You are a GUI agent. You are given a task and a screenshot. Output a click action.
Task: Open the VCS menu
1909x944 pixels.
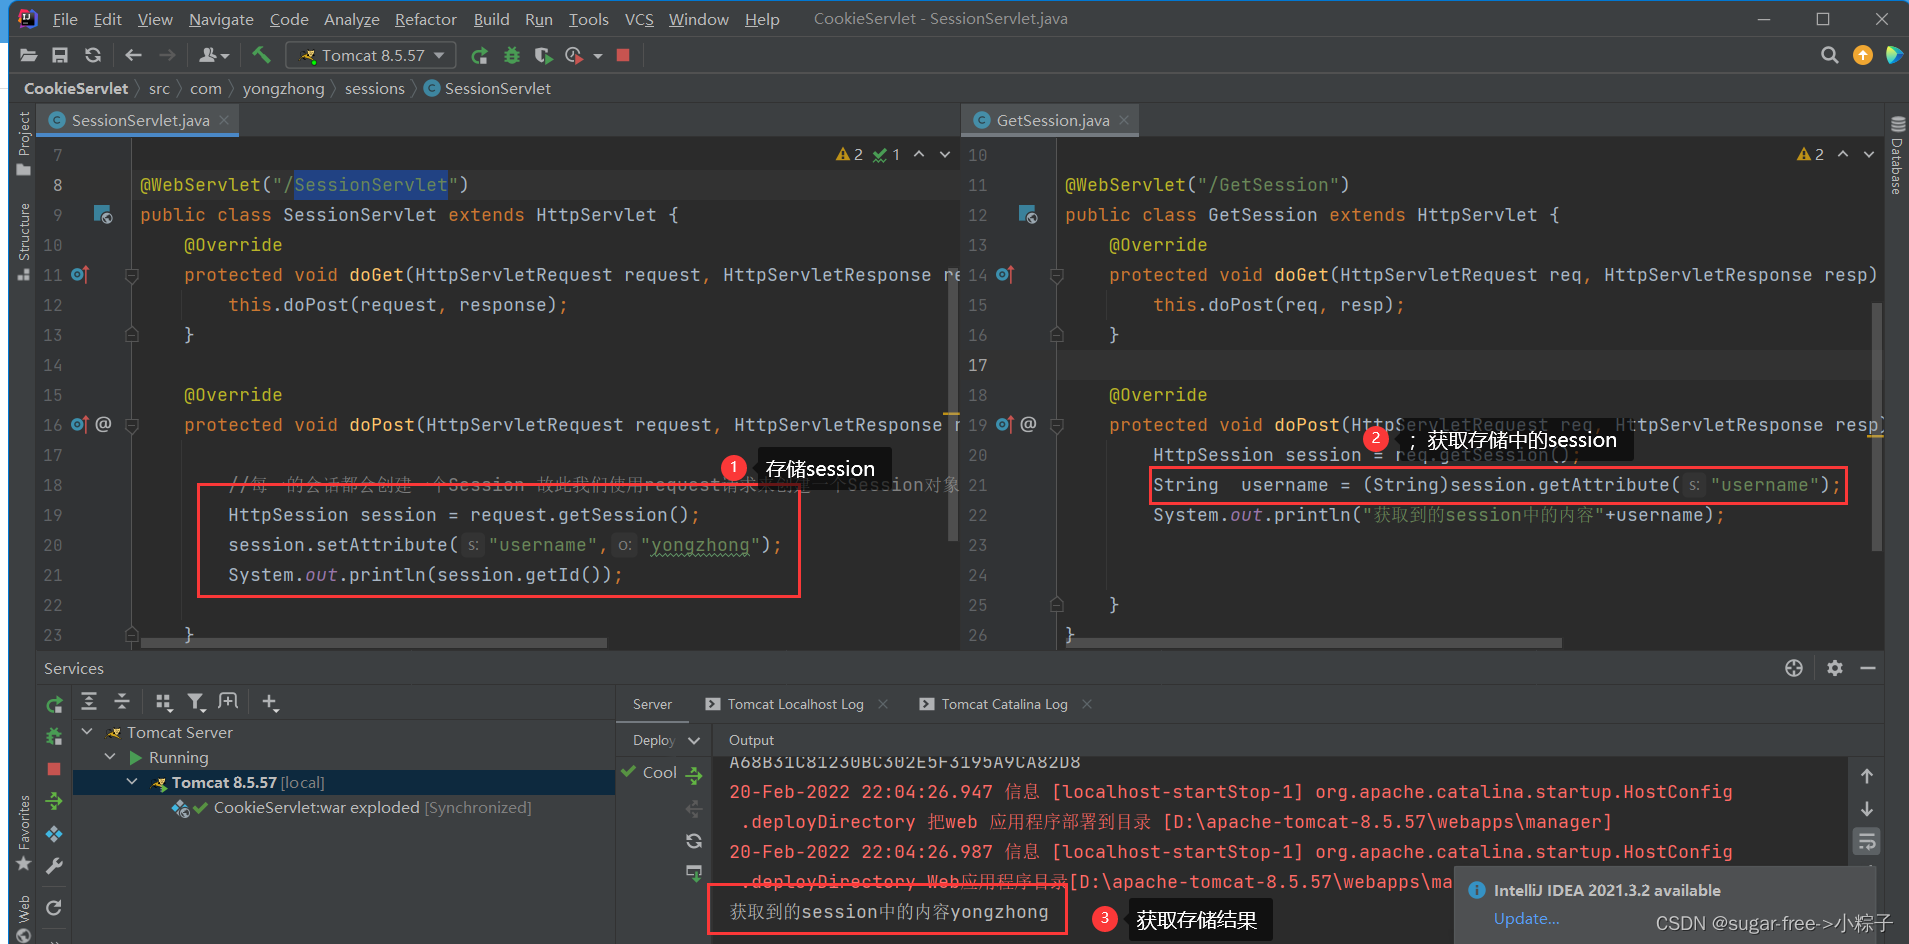(639, 19)
